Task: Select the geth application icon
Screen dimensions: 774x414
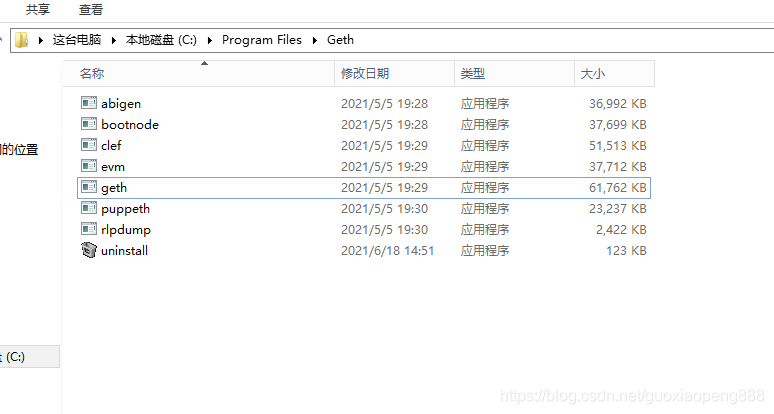Action: 89,187
